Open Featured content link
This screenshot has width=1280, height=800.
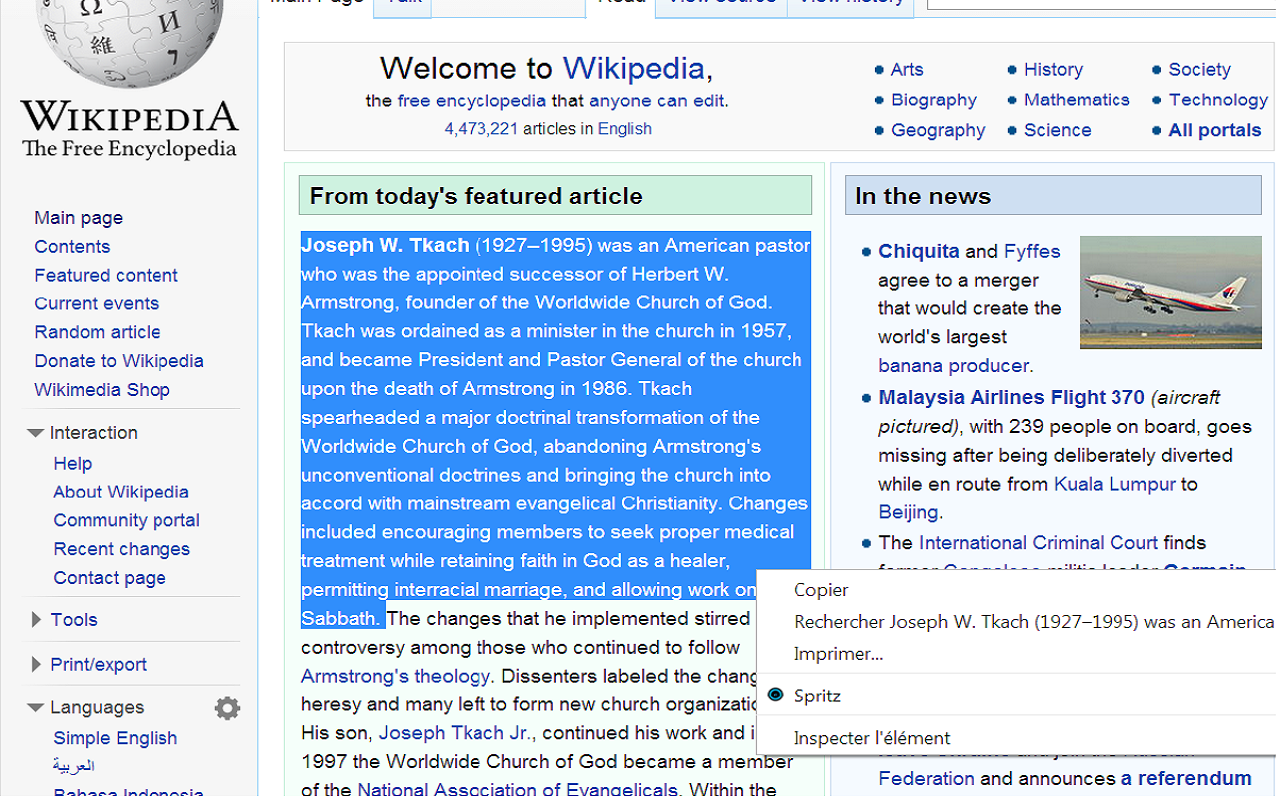(x=106, y=275)
